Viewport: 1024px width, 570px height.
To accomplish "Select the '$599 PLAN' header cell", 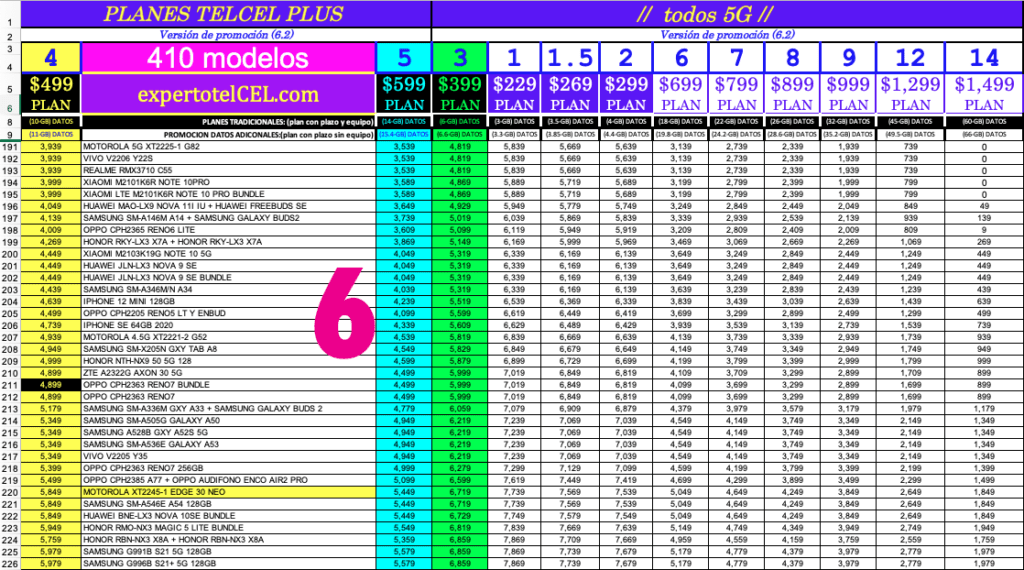I will click(x=404, y=94).
